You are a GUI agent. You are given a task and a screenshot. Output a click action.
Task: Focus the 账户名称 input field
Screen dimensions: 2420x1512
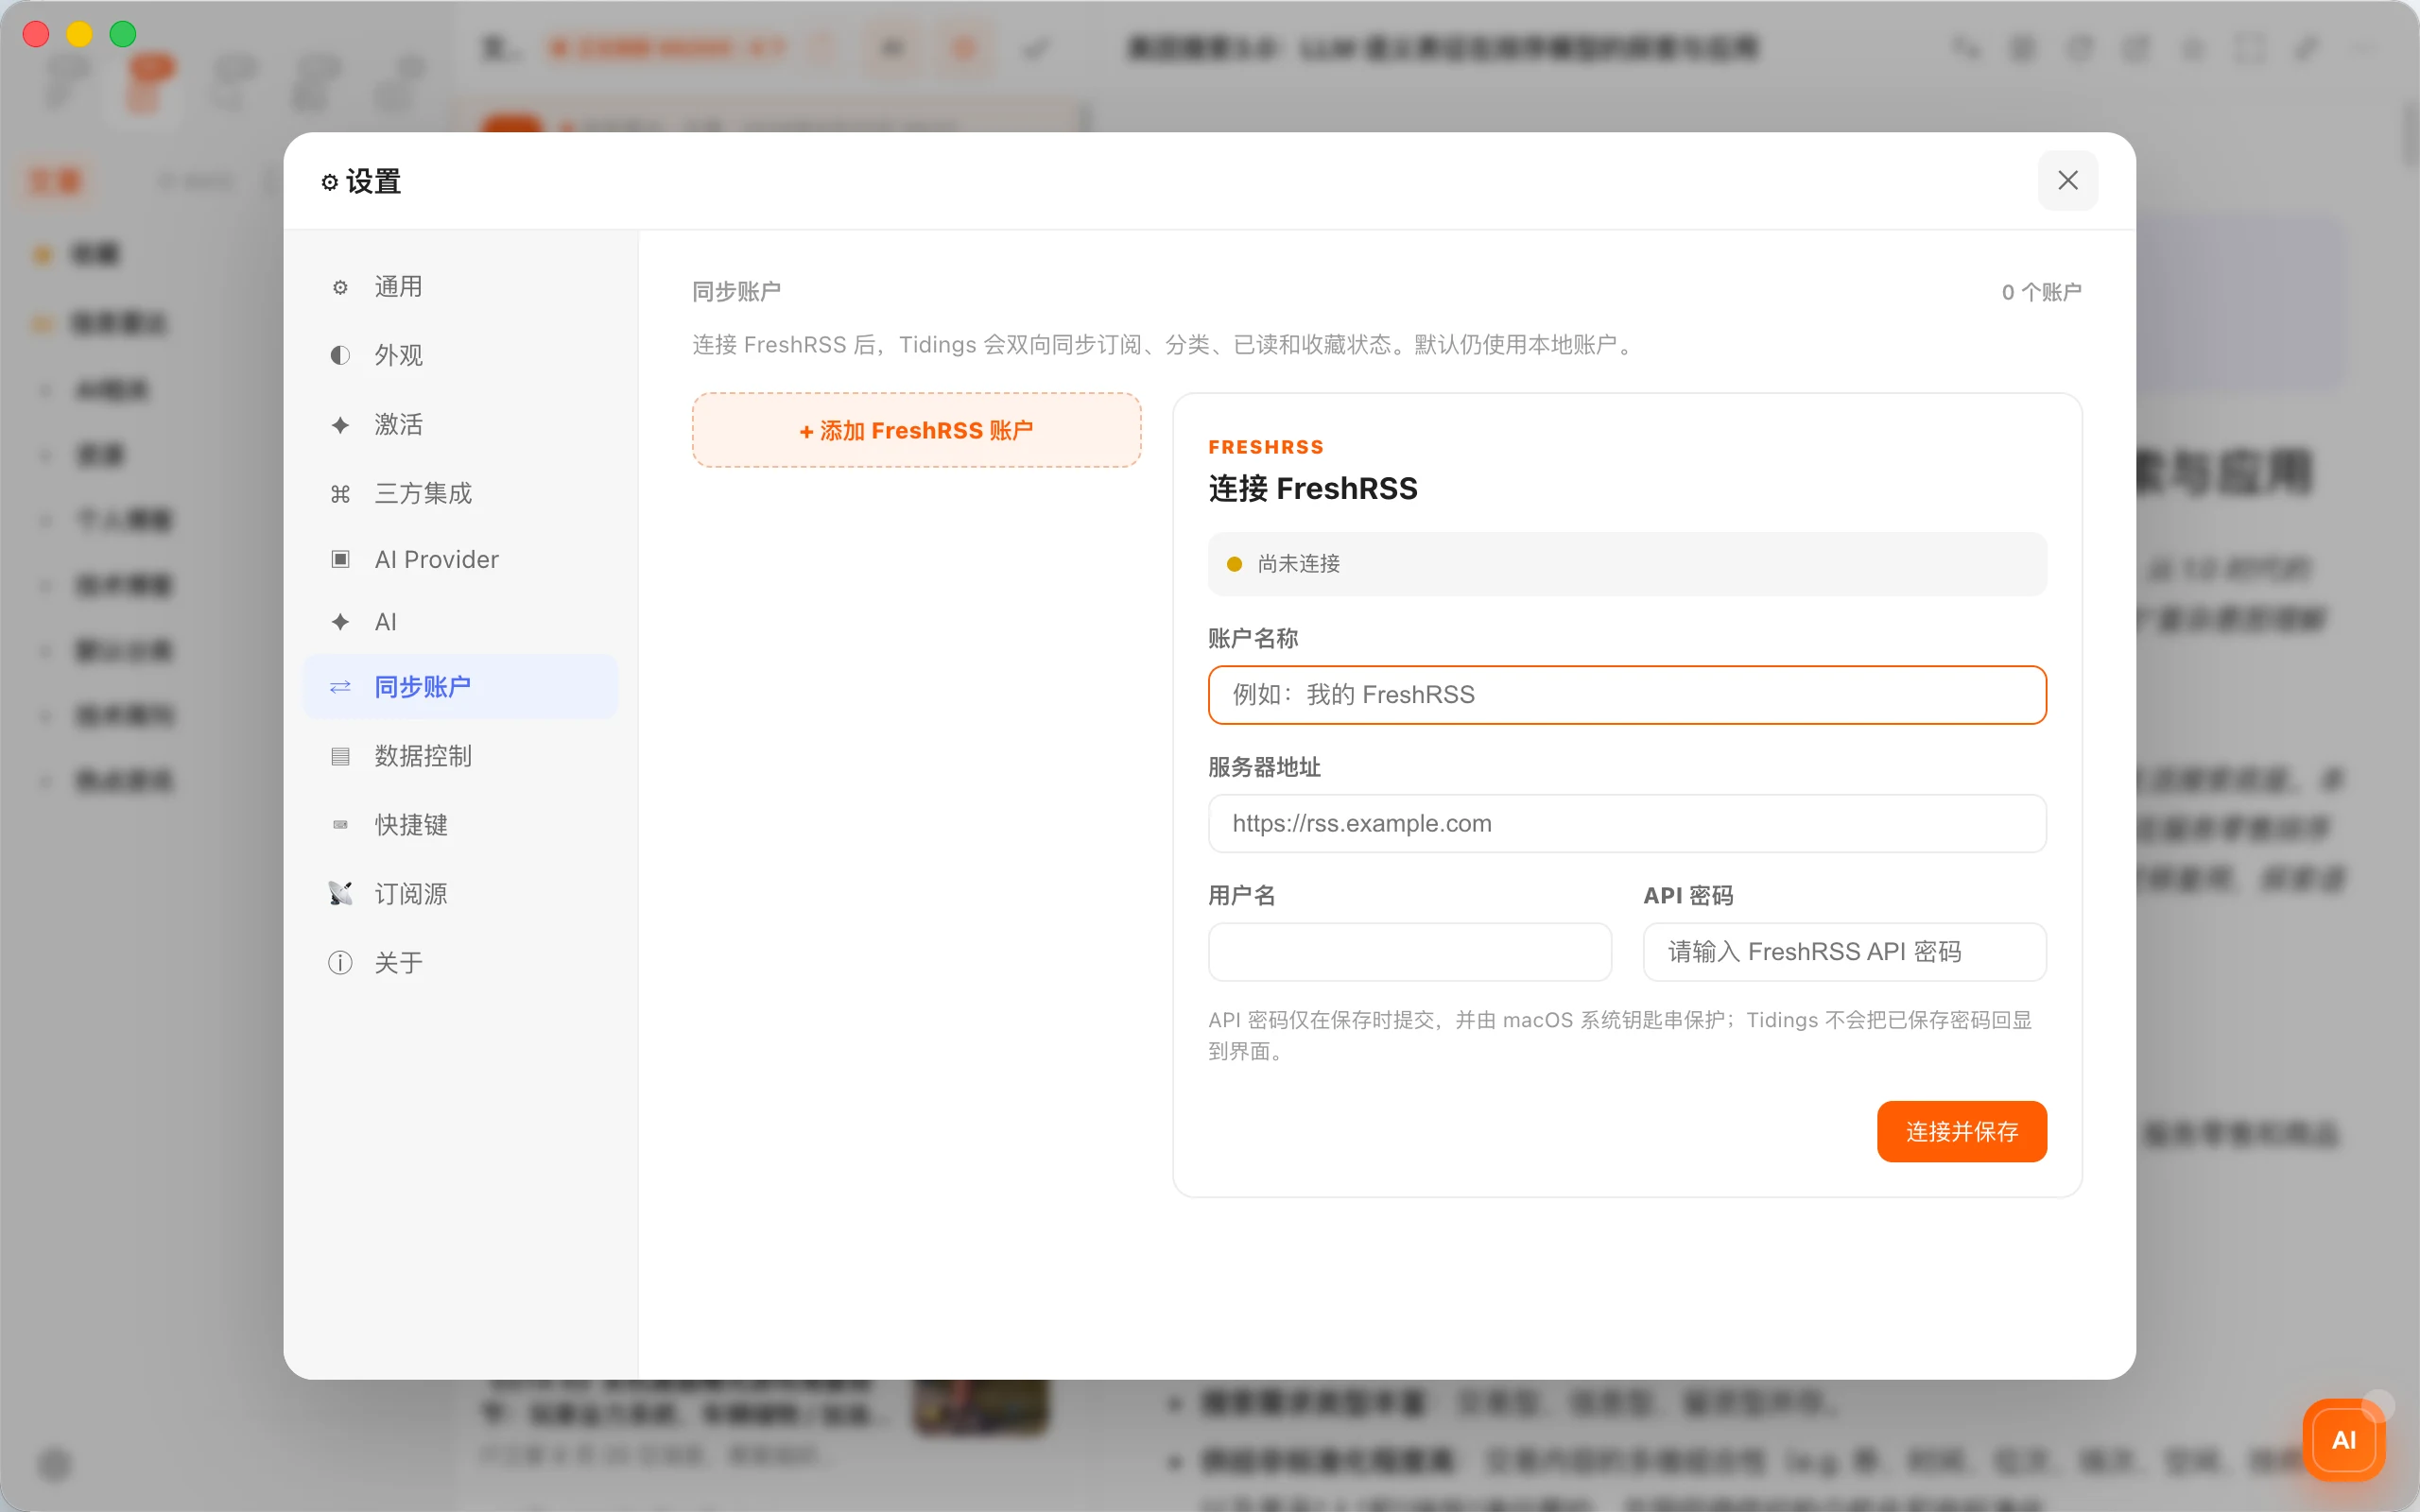pyautogui.click(x=1627, y=695)
